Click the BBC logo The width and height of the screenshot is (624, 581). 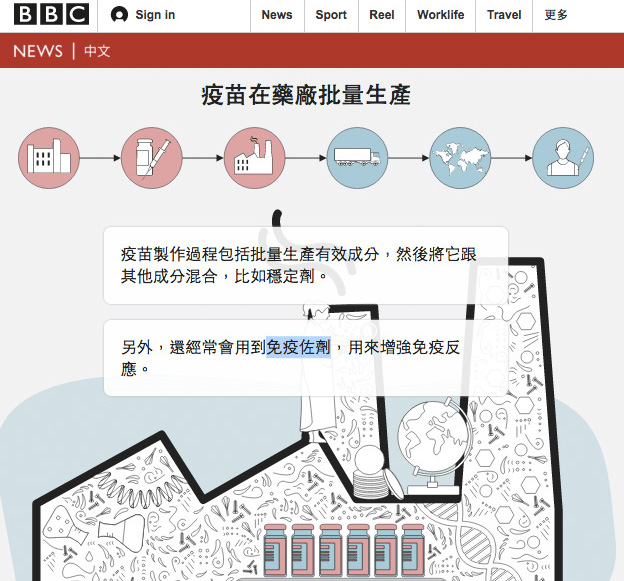(51, 15)
